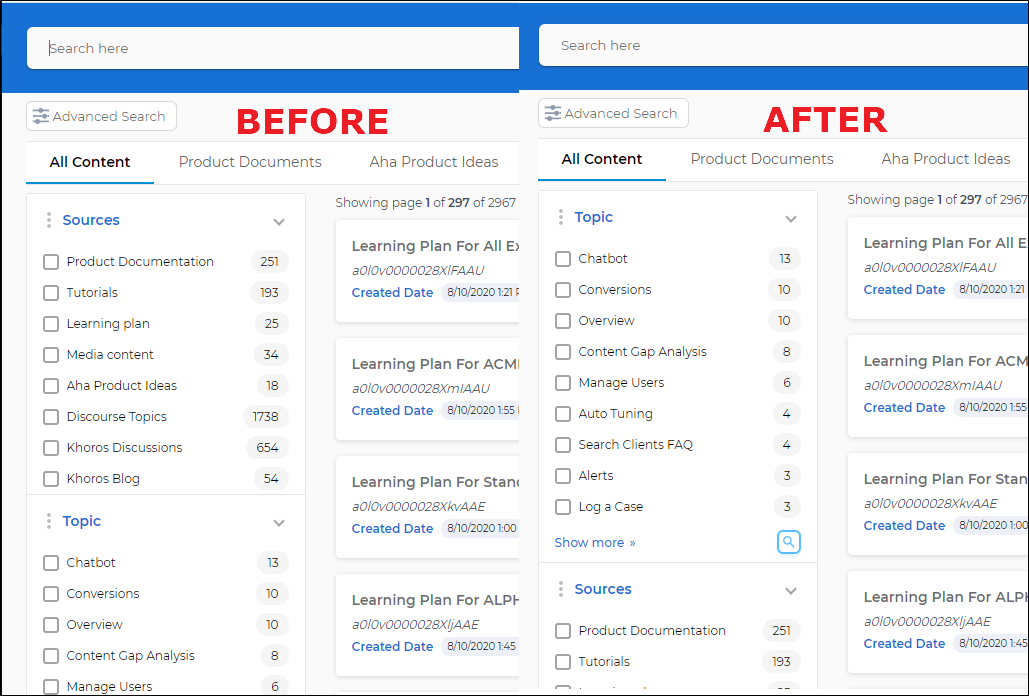Image resolution: width=1029 pixels, height=696 pixels.
Task: Focus the Search here field in AFTER panel
Action: pos(780,46)
